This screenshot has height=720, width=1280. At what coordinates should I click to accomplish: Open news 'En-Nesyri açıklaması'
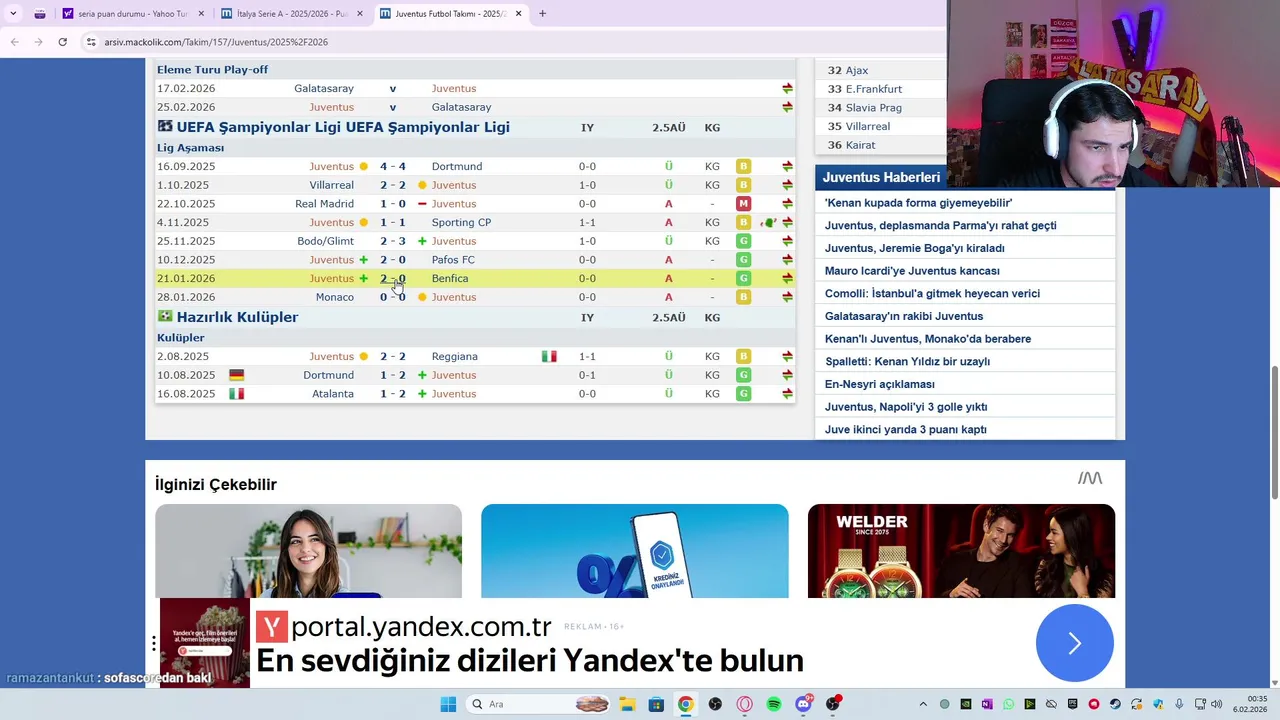point(880,384)
